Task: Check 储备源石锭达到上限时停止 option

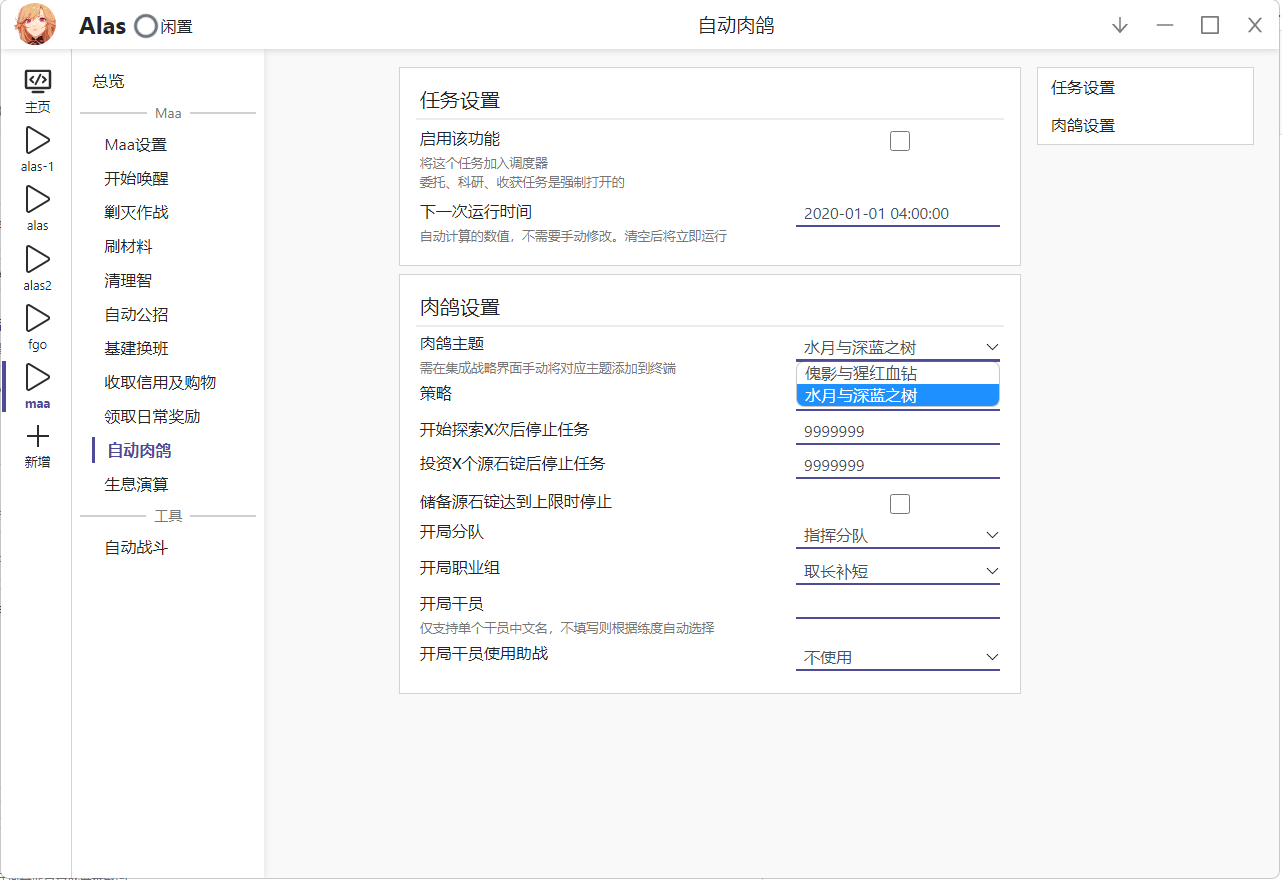Action: click(x=899, y=503)
